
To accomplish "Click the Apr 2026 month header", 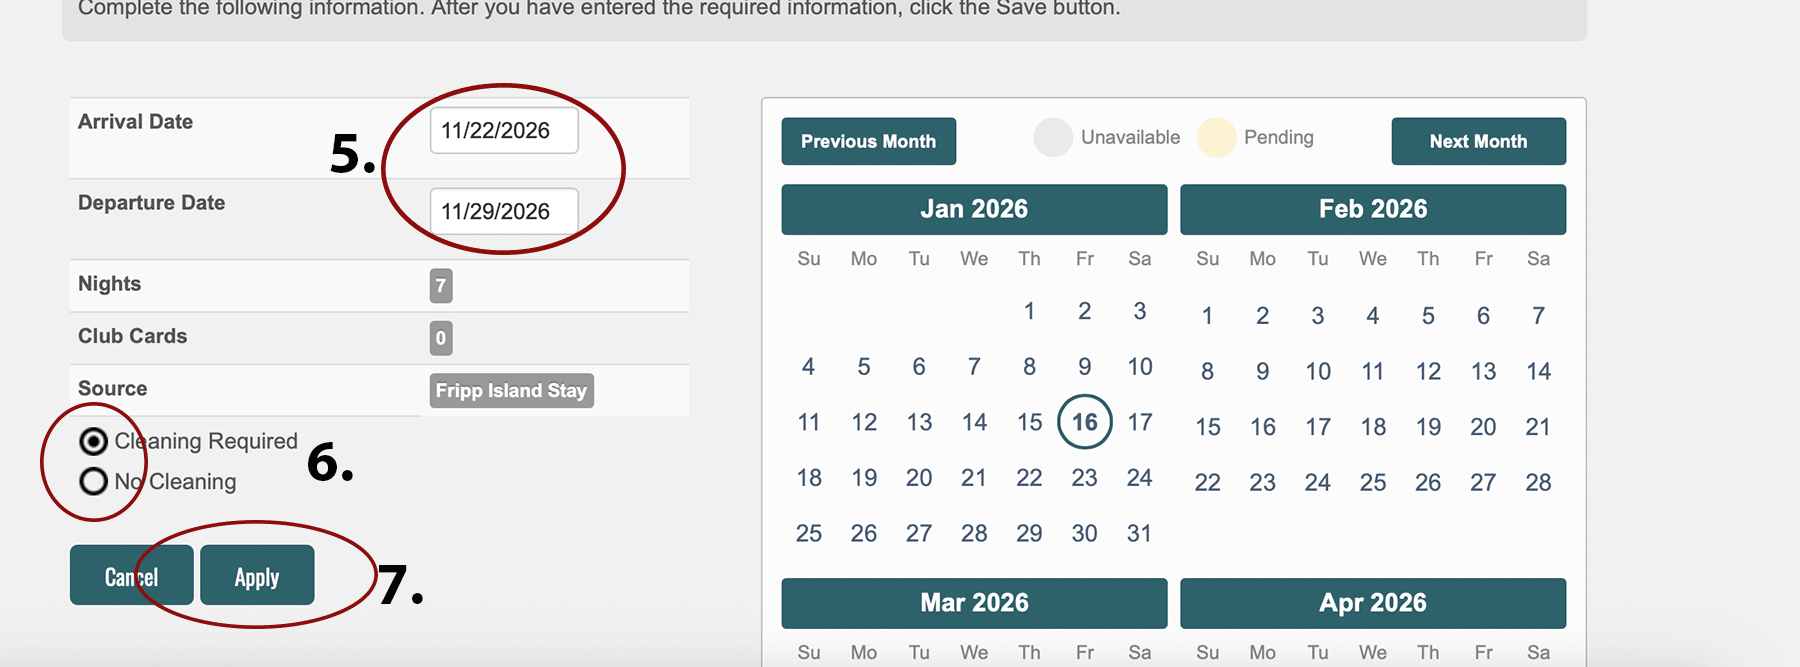I will click(x=1373, y=603).
